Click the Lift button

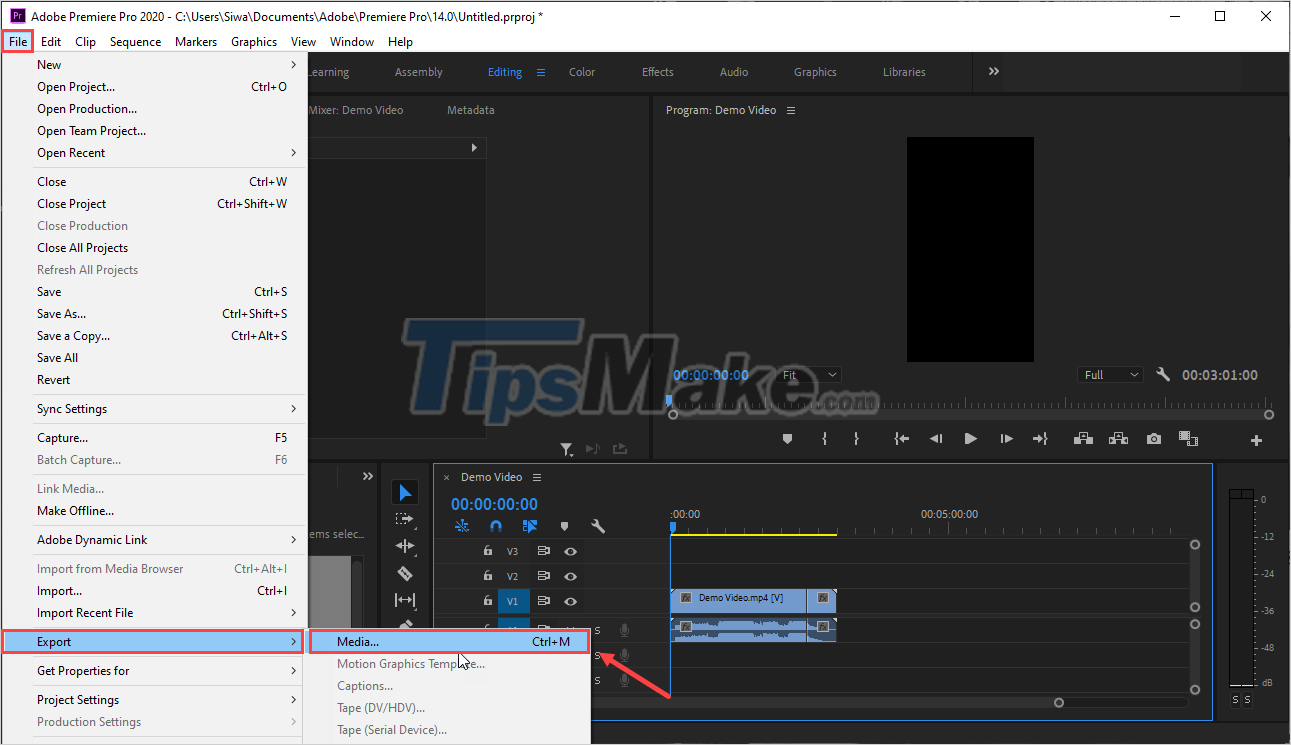click(x=1082, y=439)
